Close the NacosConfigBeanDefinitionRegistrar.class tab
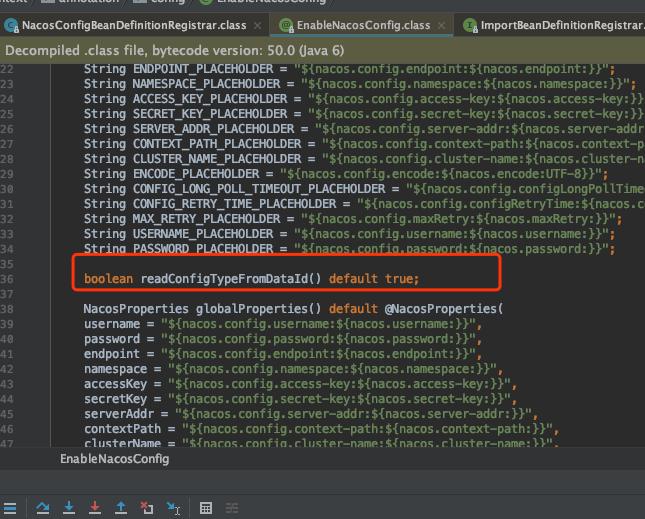Image resolution: width=645 pixels, height=519 pixels. pos(258,26)
